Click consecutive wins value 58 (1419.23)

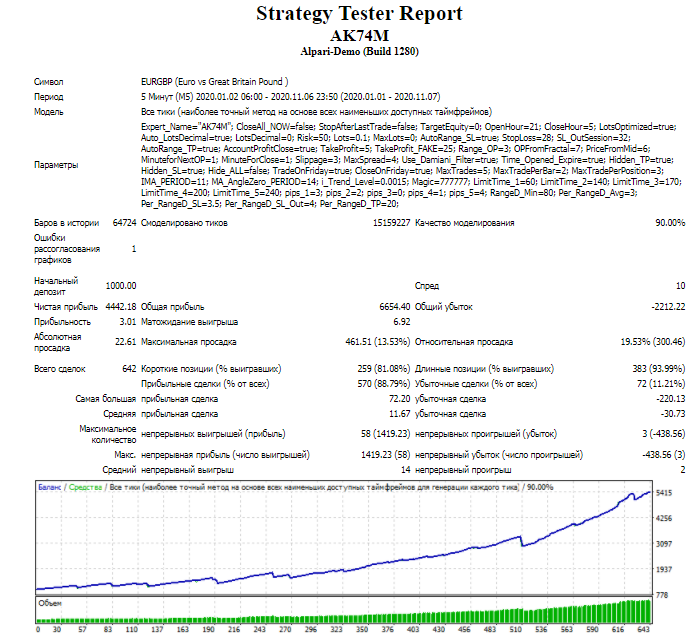click(385, 434)
